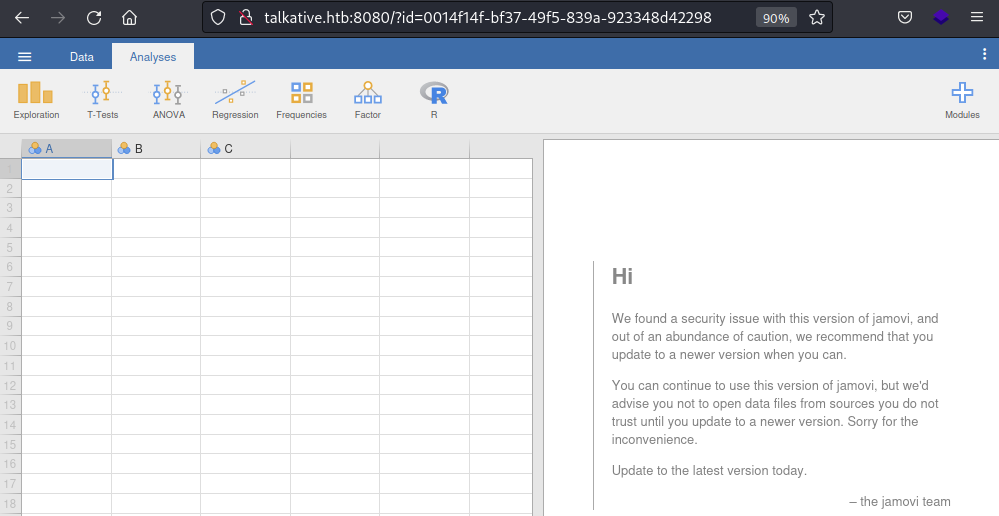999x516 pixels.
Task: Switch to the Data tab
Action: [x=82, y=57]
